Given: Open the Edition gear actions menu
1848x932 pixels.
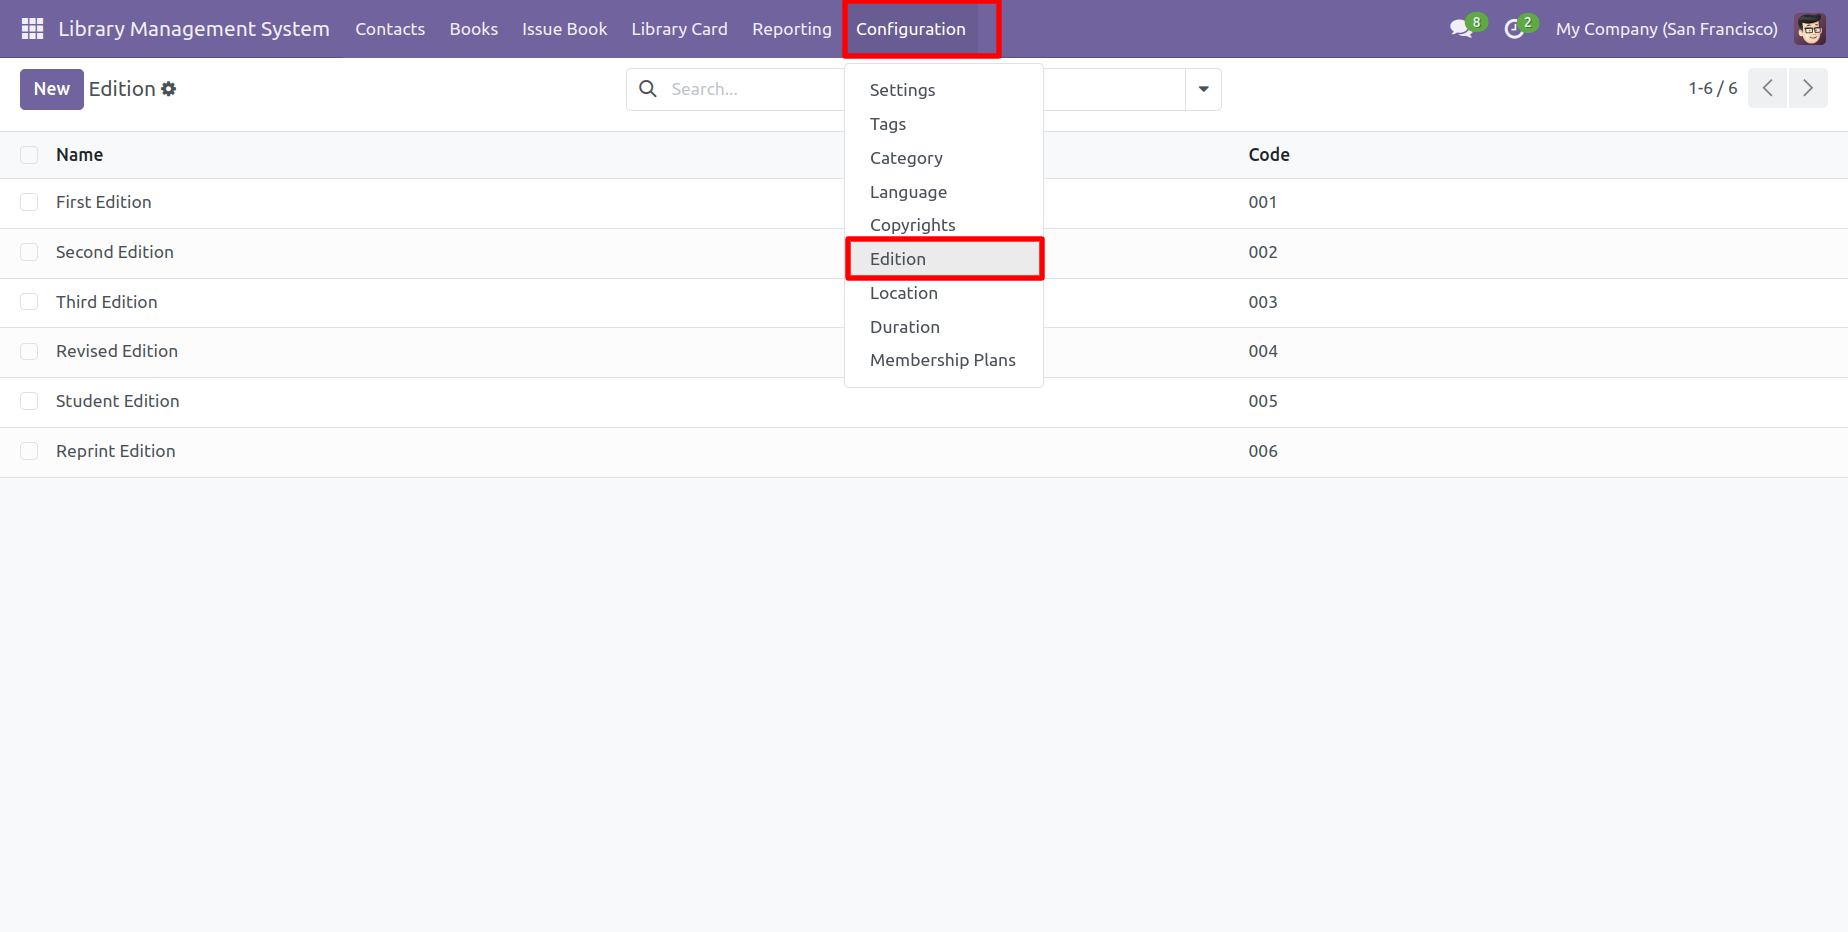Looking at the screenshot, I should (x=169, y=89).
